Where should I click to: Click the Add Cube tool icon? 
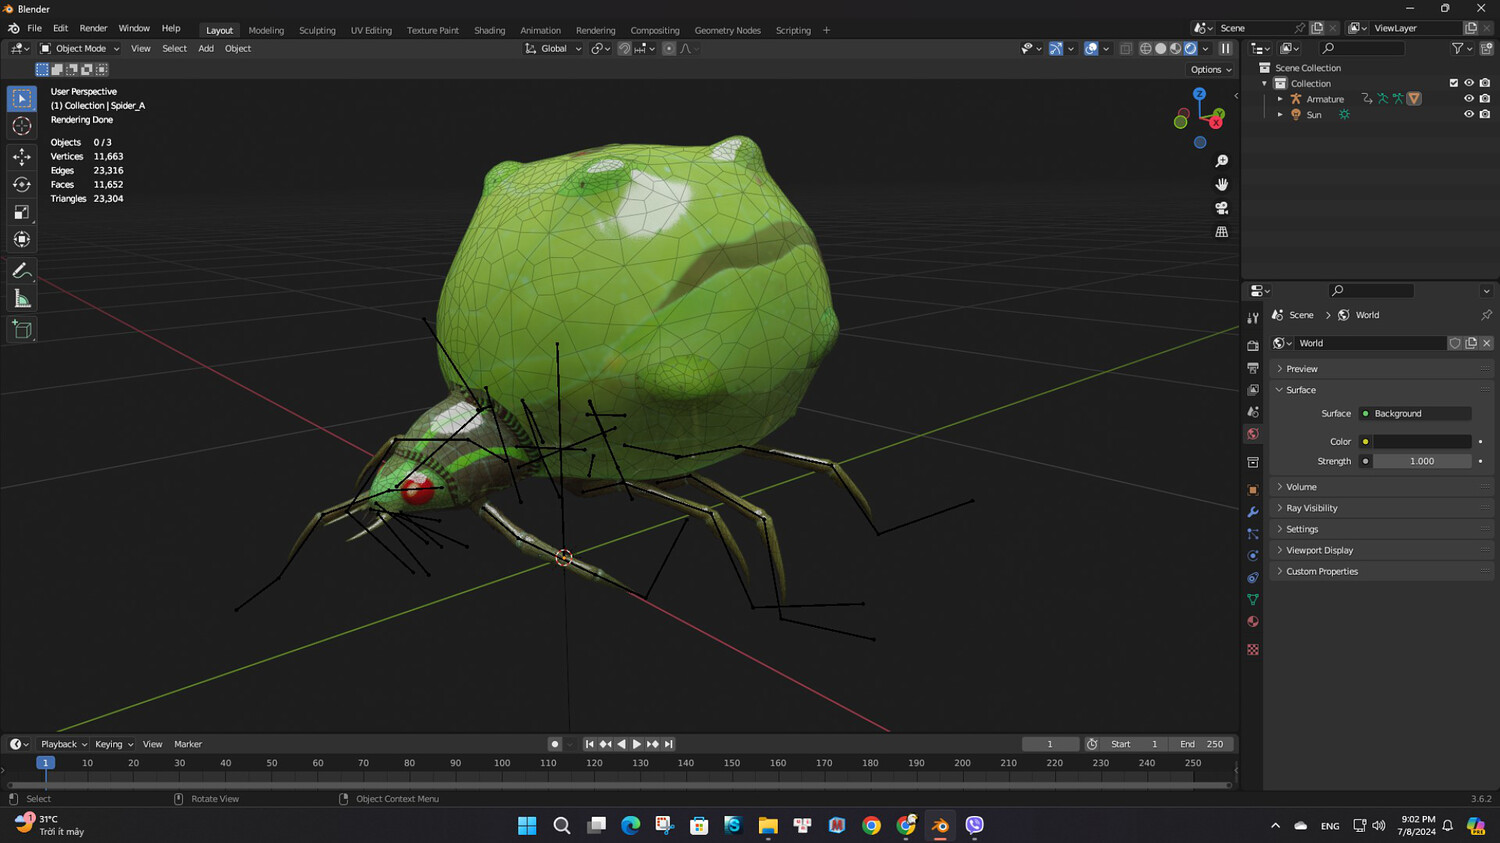(x=22, y=330)
